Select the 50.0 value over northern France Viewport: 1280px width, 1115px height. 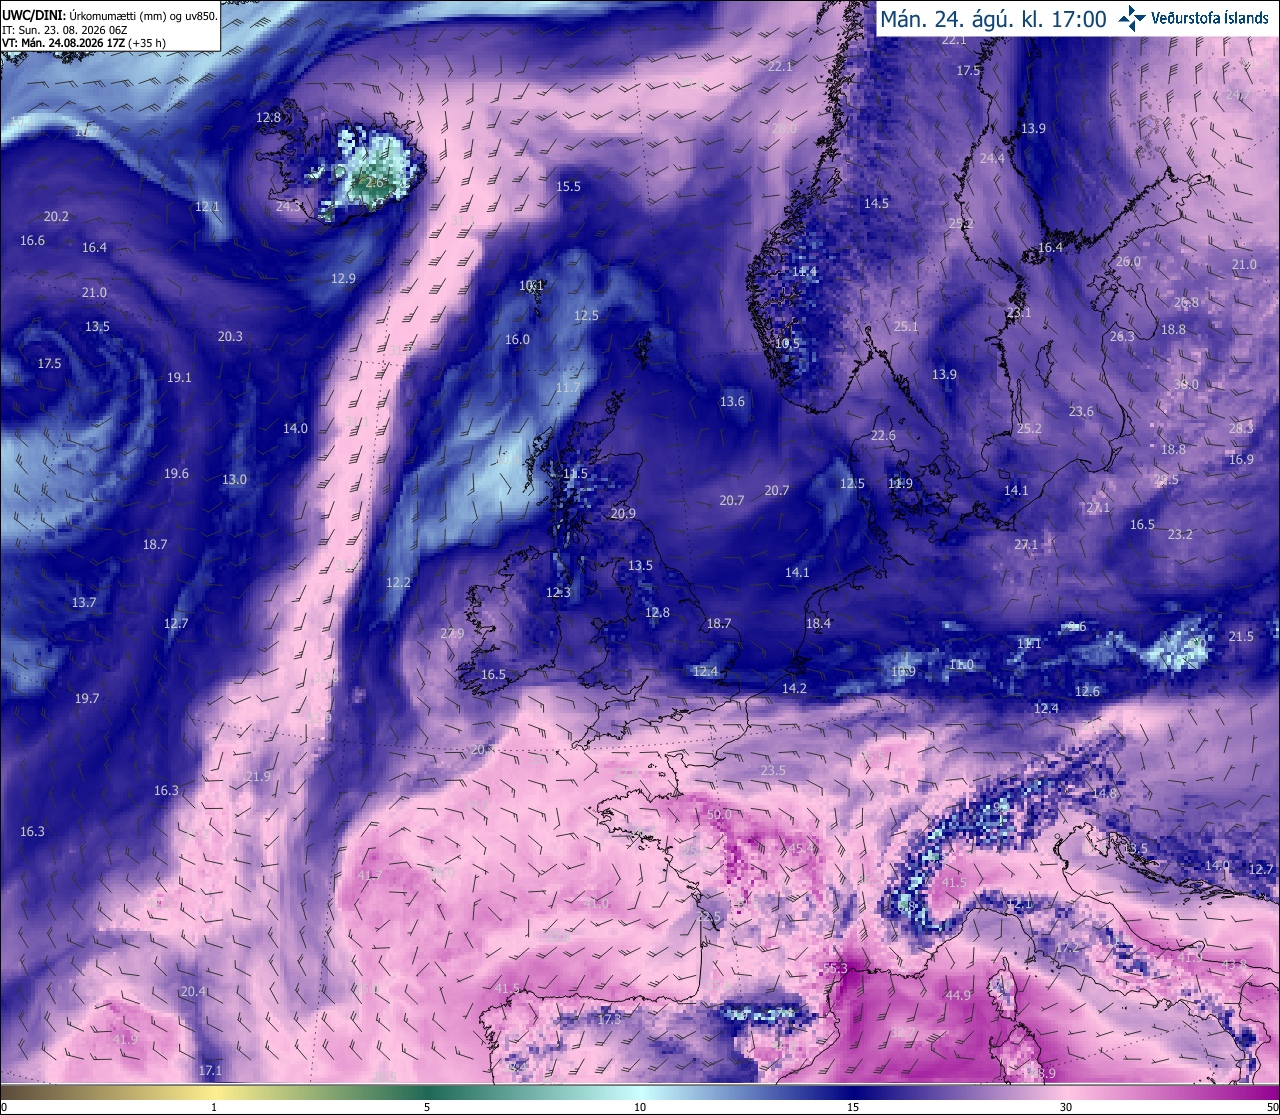(719, 814)
